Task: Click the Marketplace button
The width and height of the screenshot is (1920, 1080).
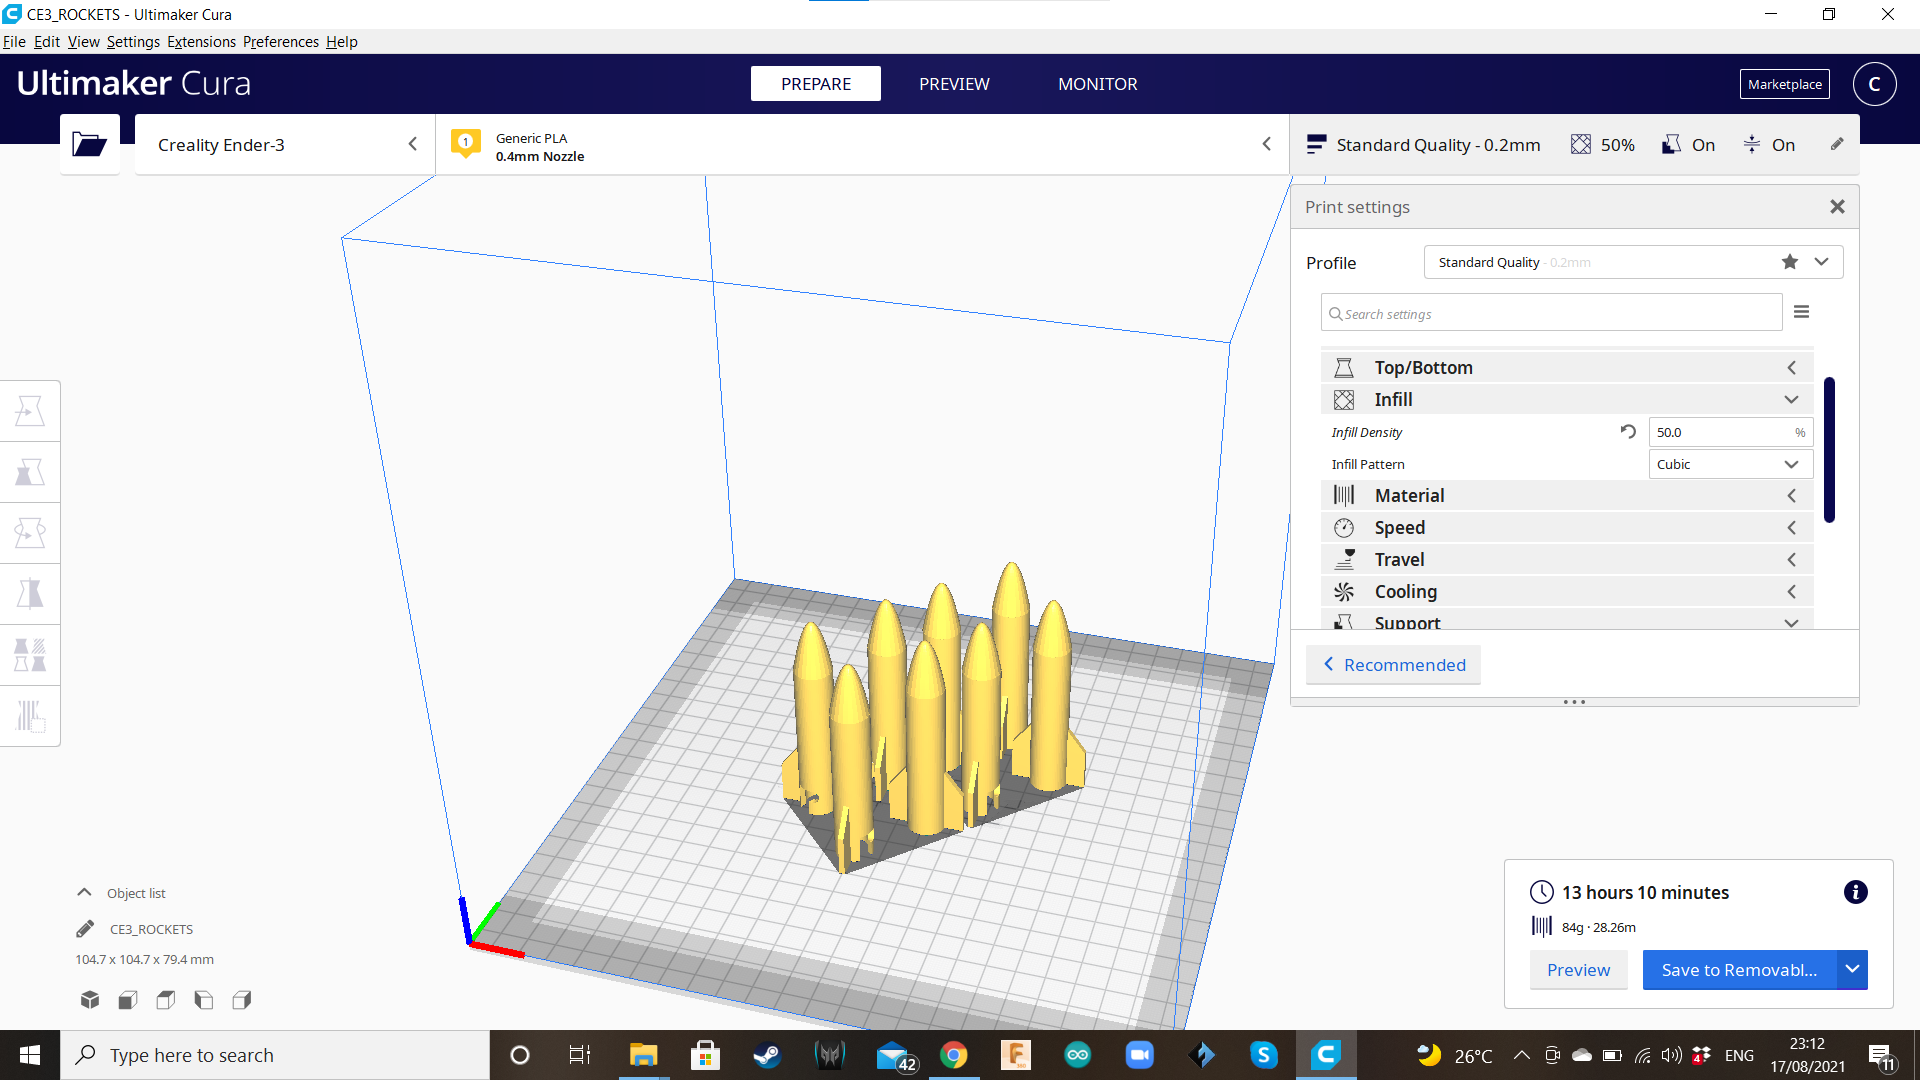Action: click(x=1784, y=84)
